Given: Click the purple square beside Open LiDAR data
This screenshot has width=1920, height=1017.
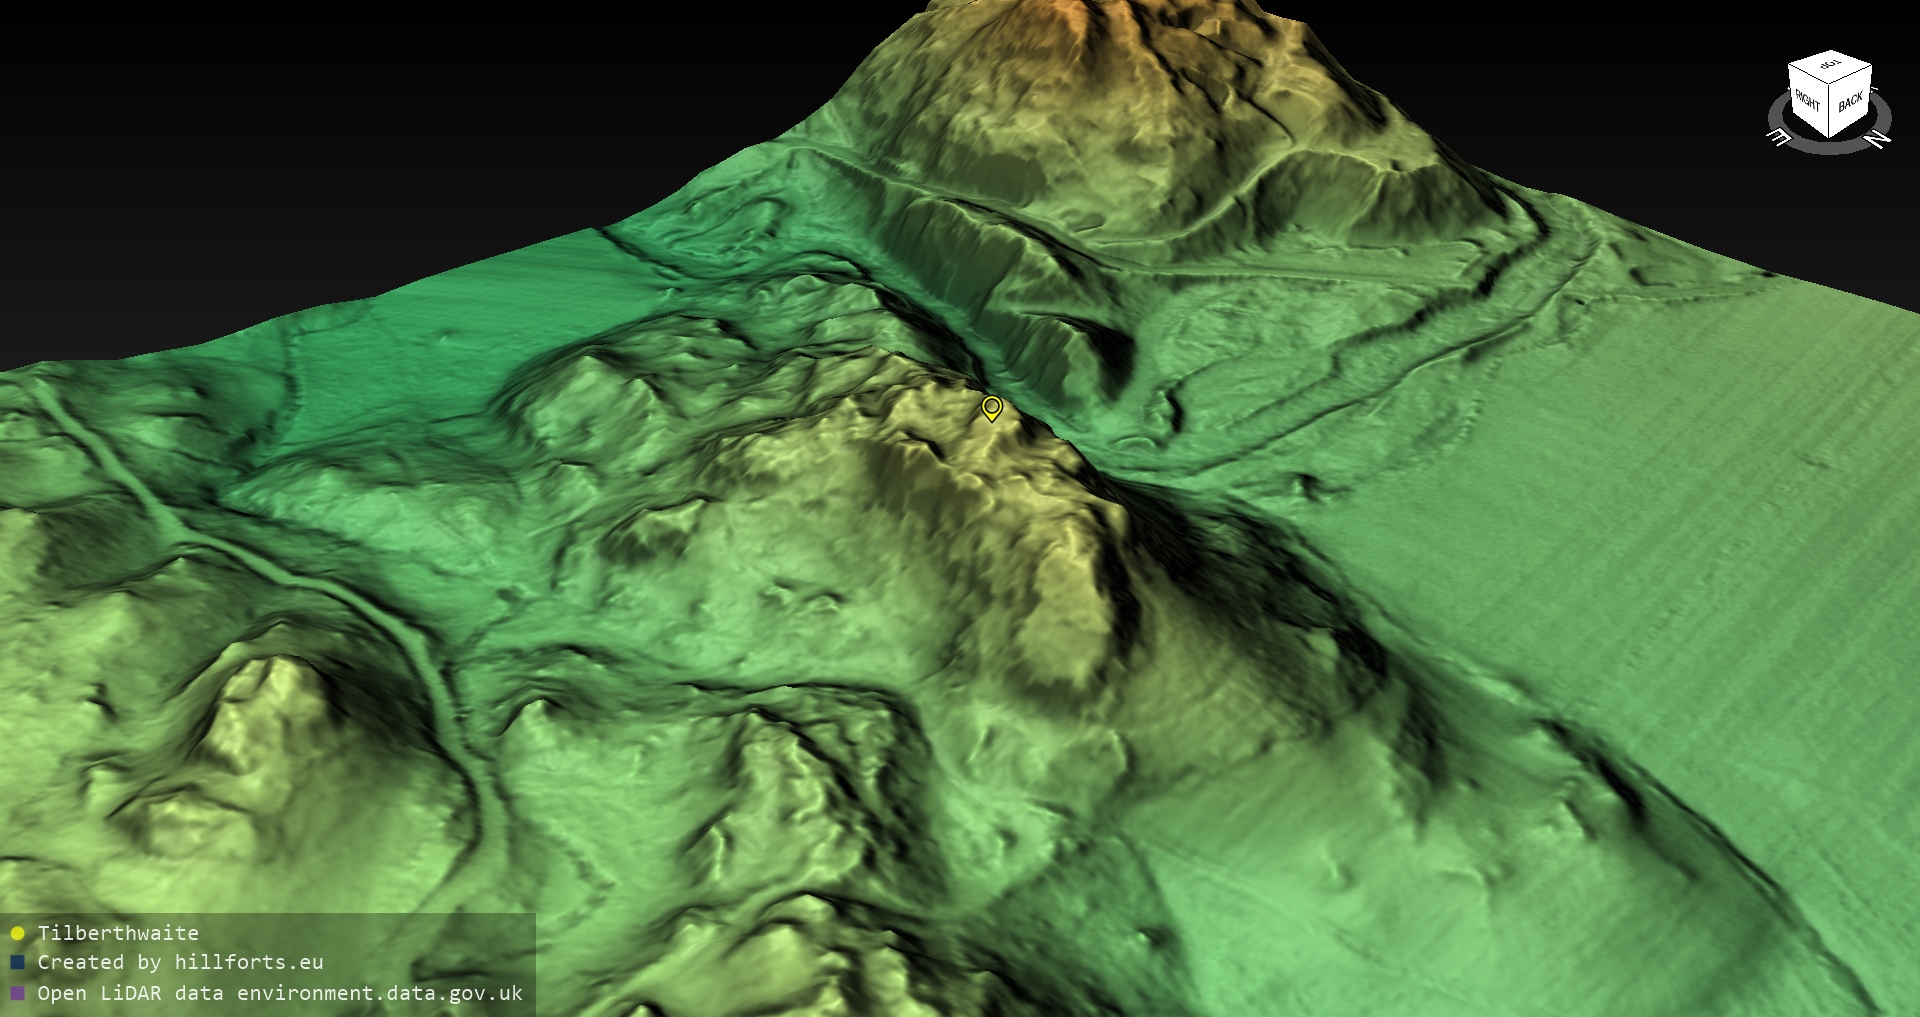Looking at the screenshot, I should pyautogui.click(x=17, y=993).
